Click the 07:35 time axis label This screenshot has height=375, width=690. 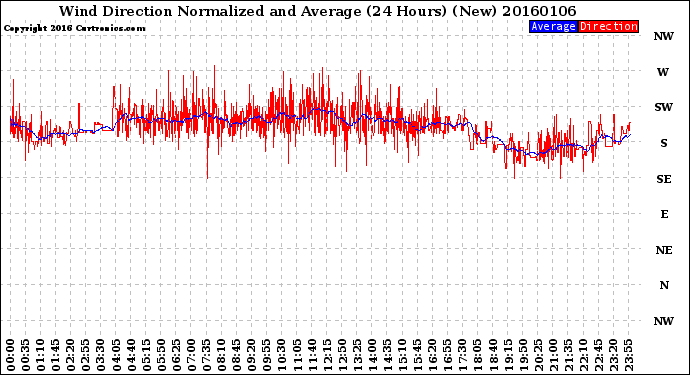click(206, 355)
